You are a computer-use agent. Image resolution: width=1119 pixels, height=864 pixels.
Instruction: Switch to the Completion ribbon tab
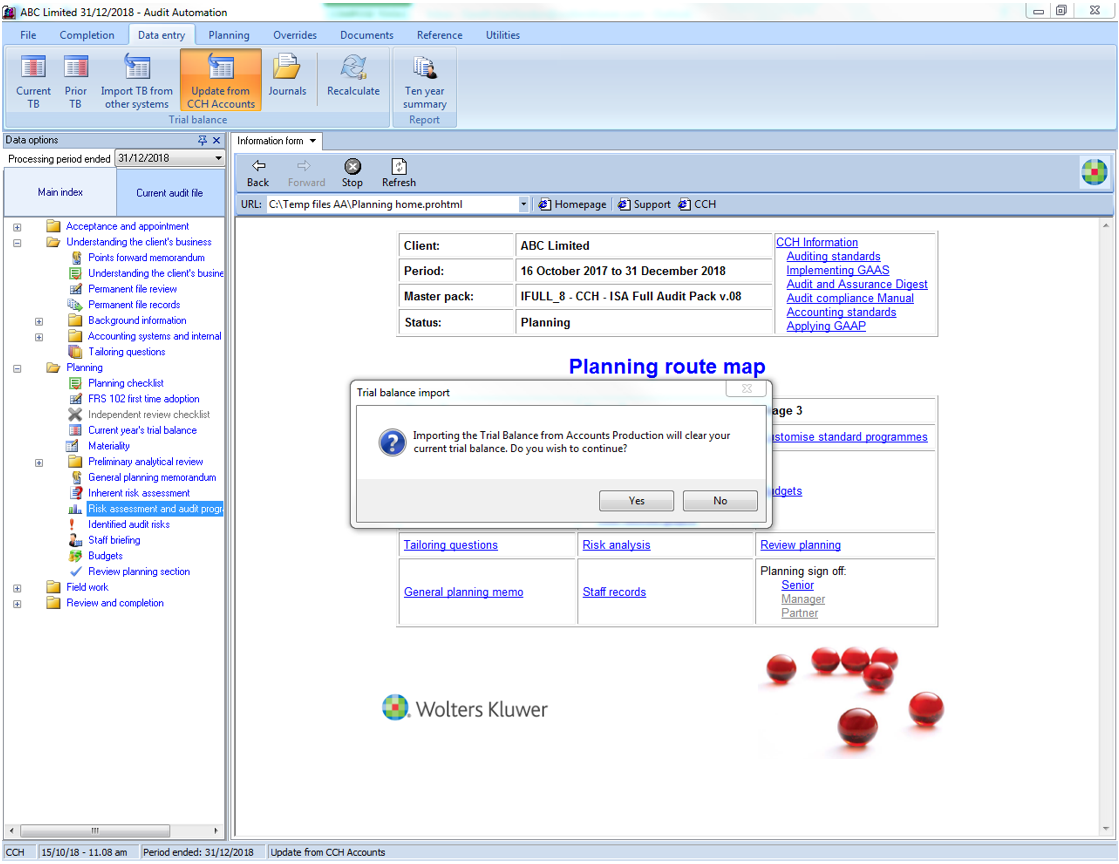click(87, 35)
